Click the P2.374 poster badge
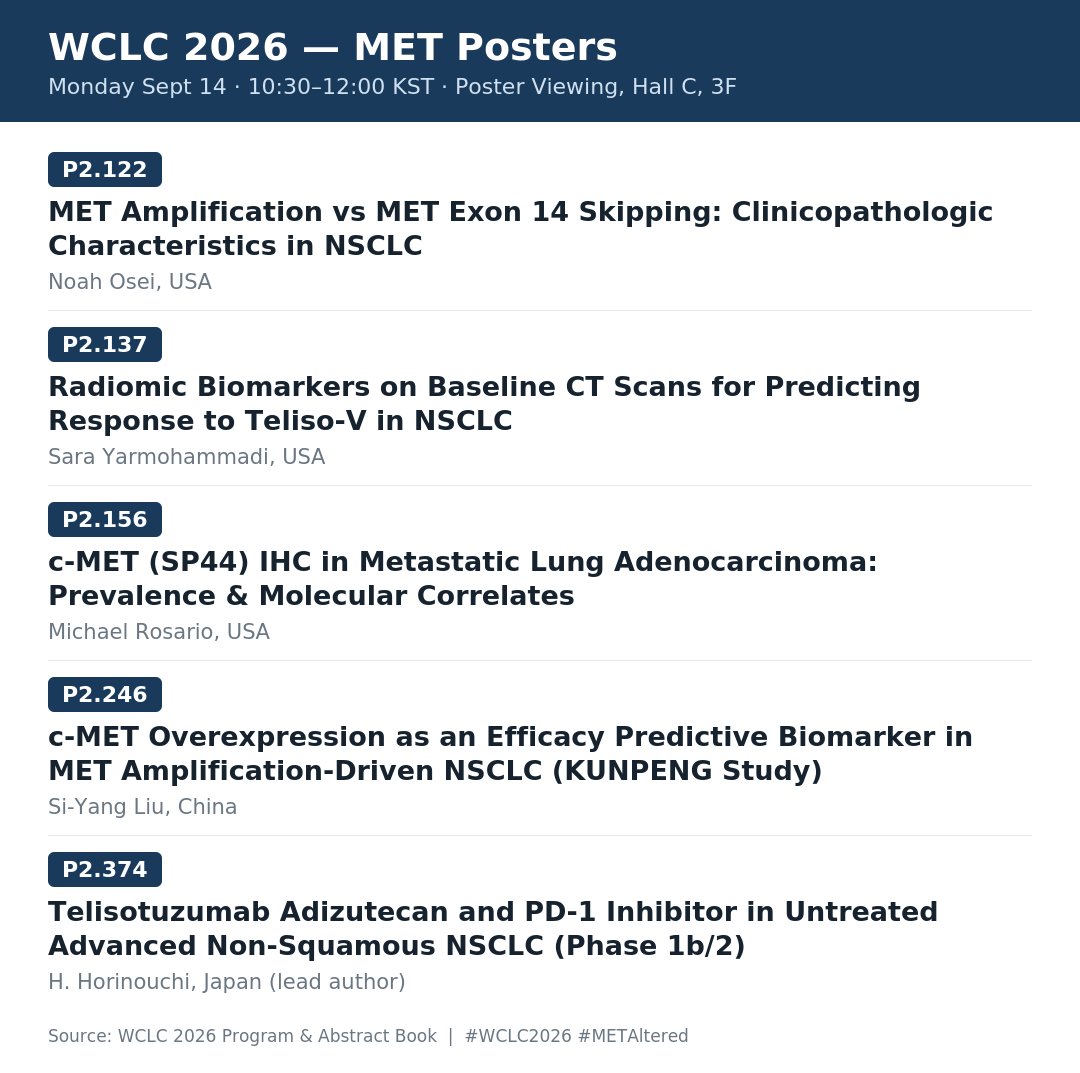The width and height of the screenshot is (1080, 1073). coord(105,869)
